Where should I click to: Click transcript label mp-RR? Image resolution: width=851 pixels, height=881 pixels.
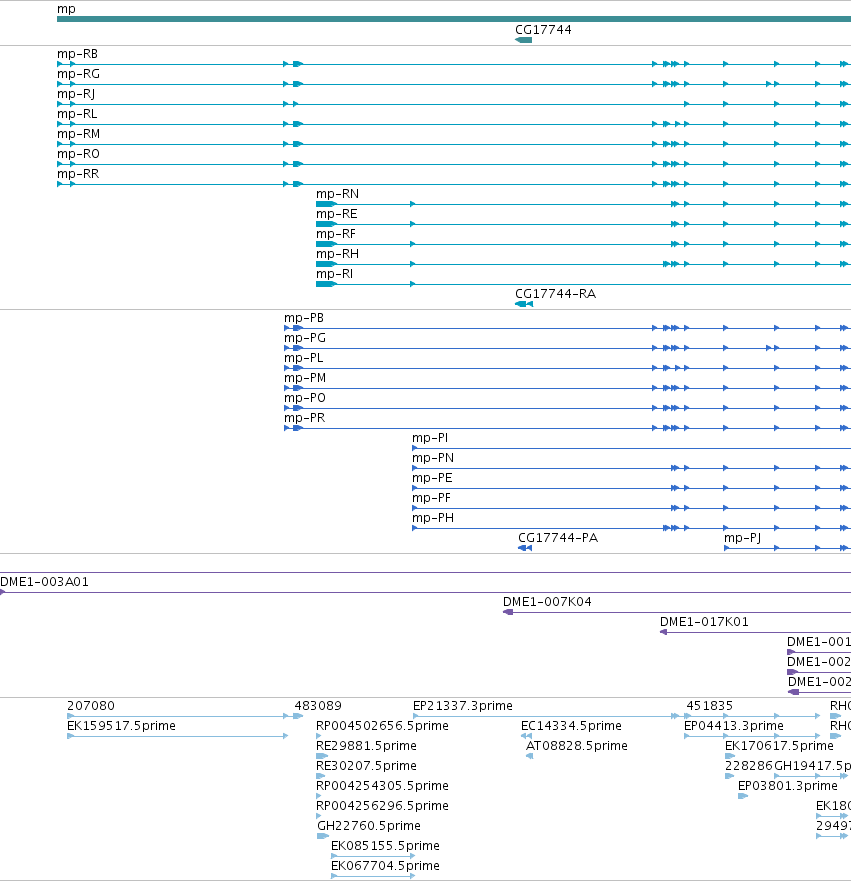pyautogui.click(x=78, y=174)
